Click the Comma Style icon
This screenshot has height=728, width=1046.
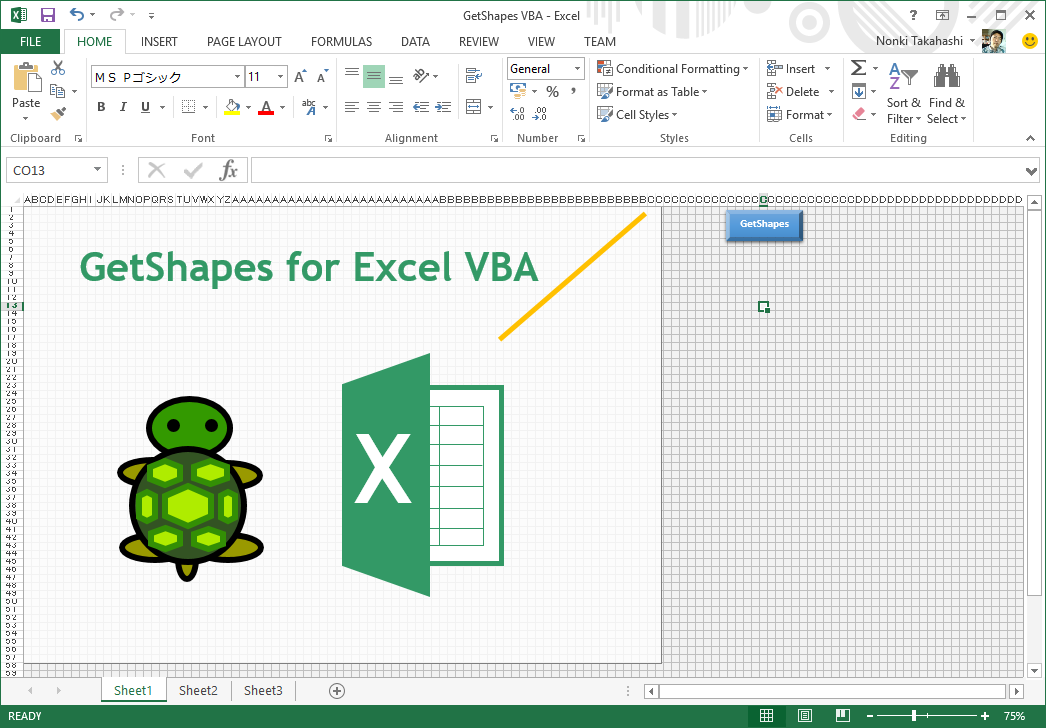coord(573,90)
